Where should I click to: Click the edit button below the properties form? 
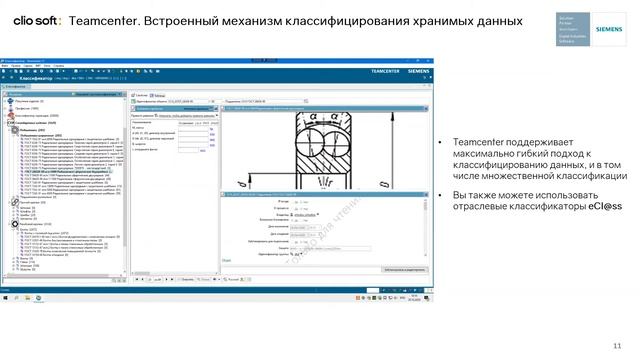click(405, 269)
